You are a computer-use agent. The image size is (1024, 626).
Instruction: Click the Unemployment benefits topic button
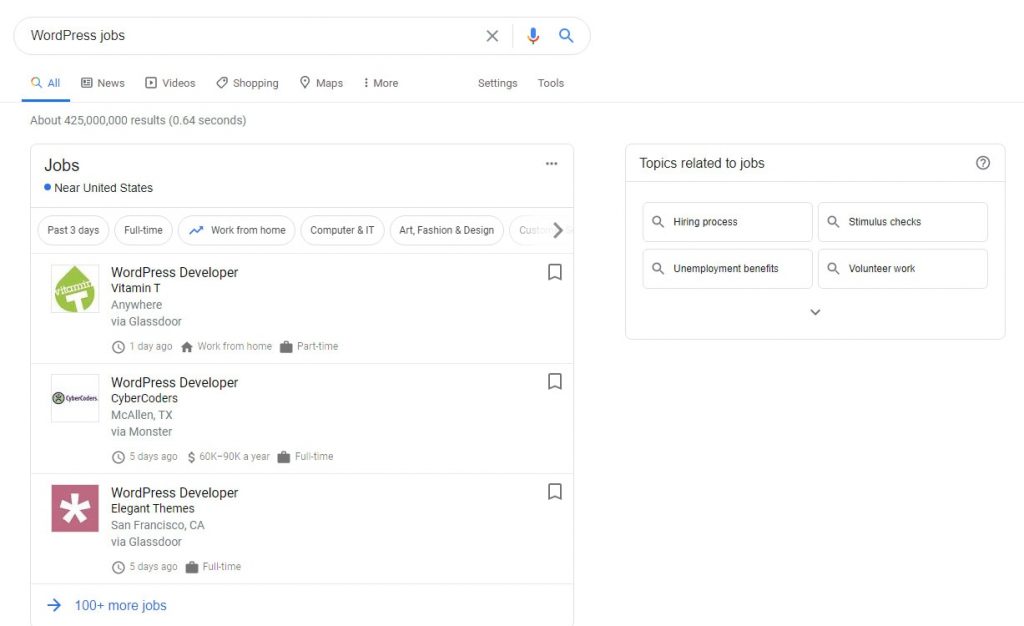pos(727,268)
